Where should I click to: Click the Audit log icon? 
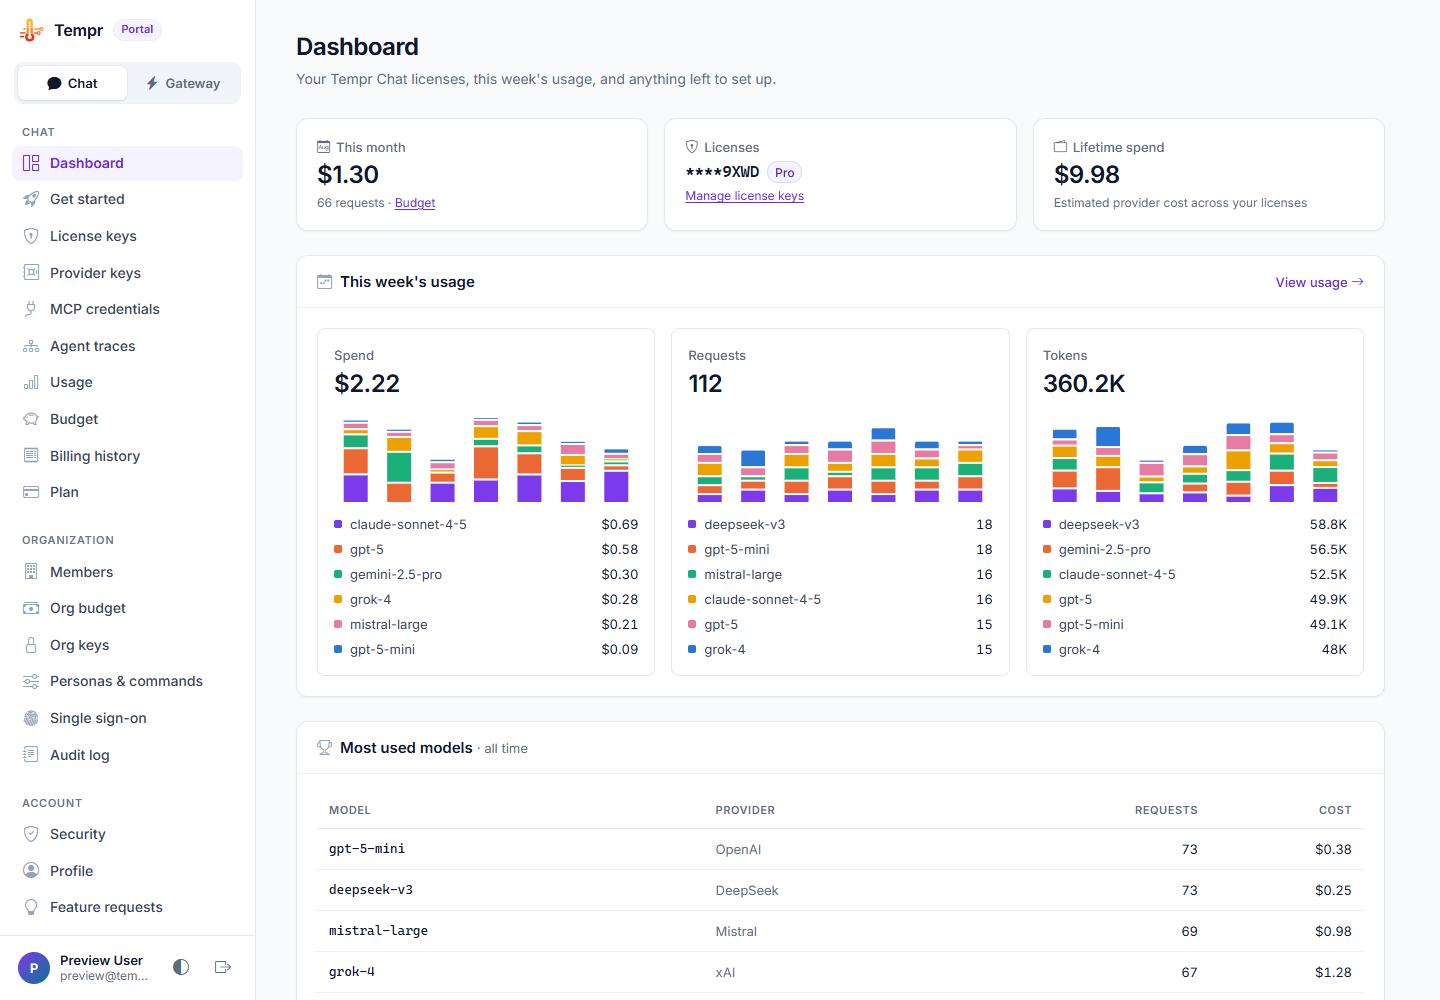coord(31,755)
